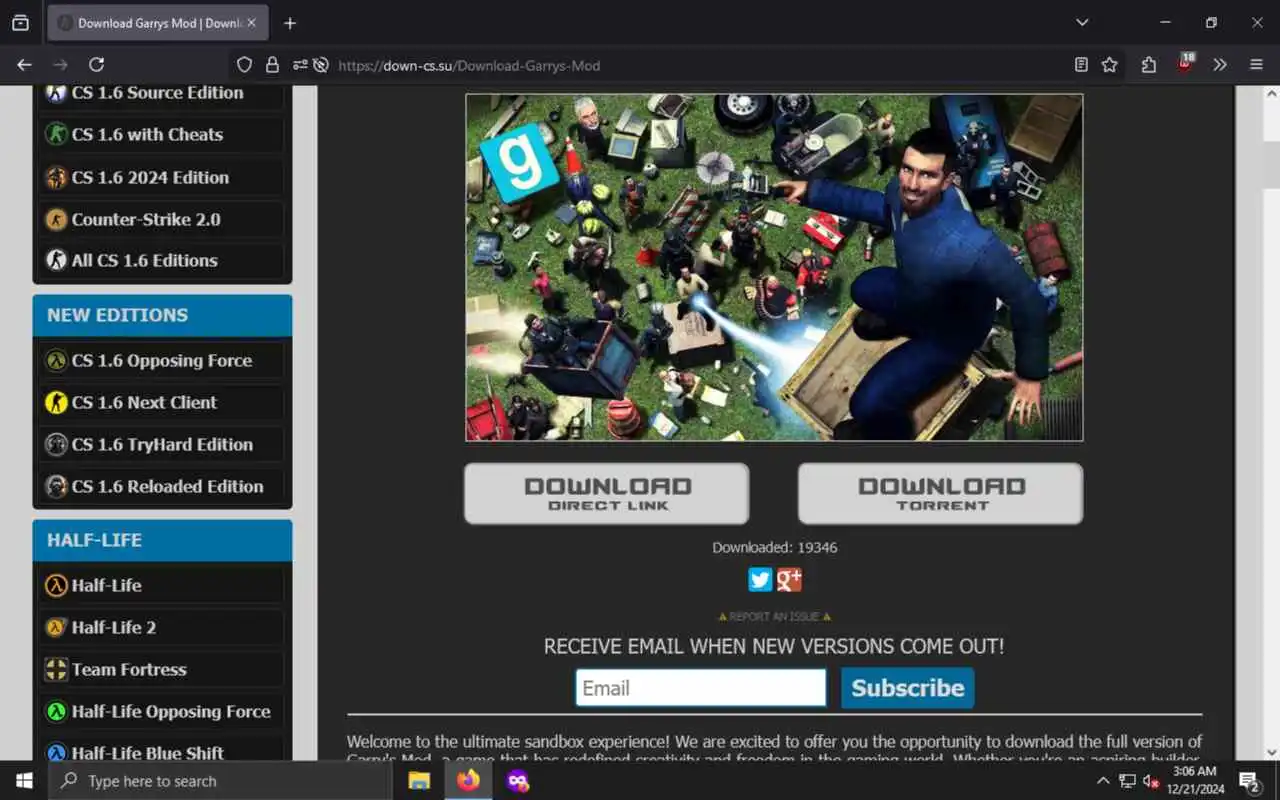
Task: Focus the Email input field
Action: tap(701, 688)
